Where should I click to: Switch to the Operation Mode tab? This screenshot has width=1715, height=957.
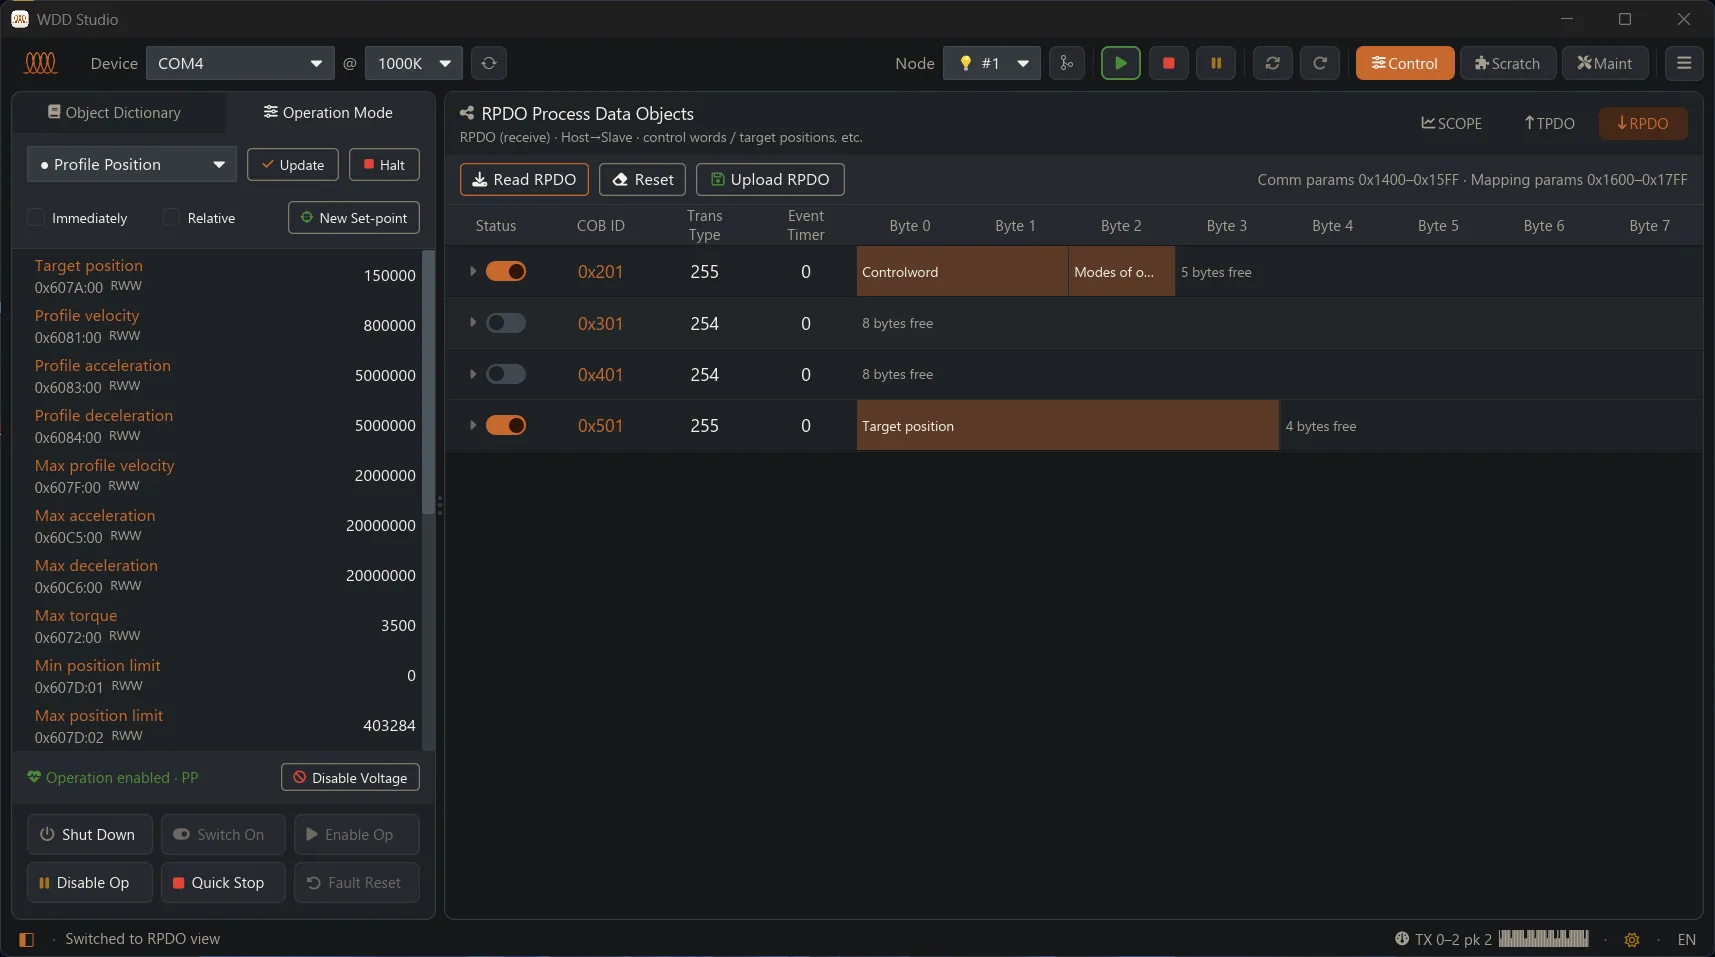[328, 112]
